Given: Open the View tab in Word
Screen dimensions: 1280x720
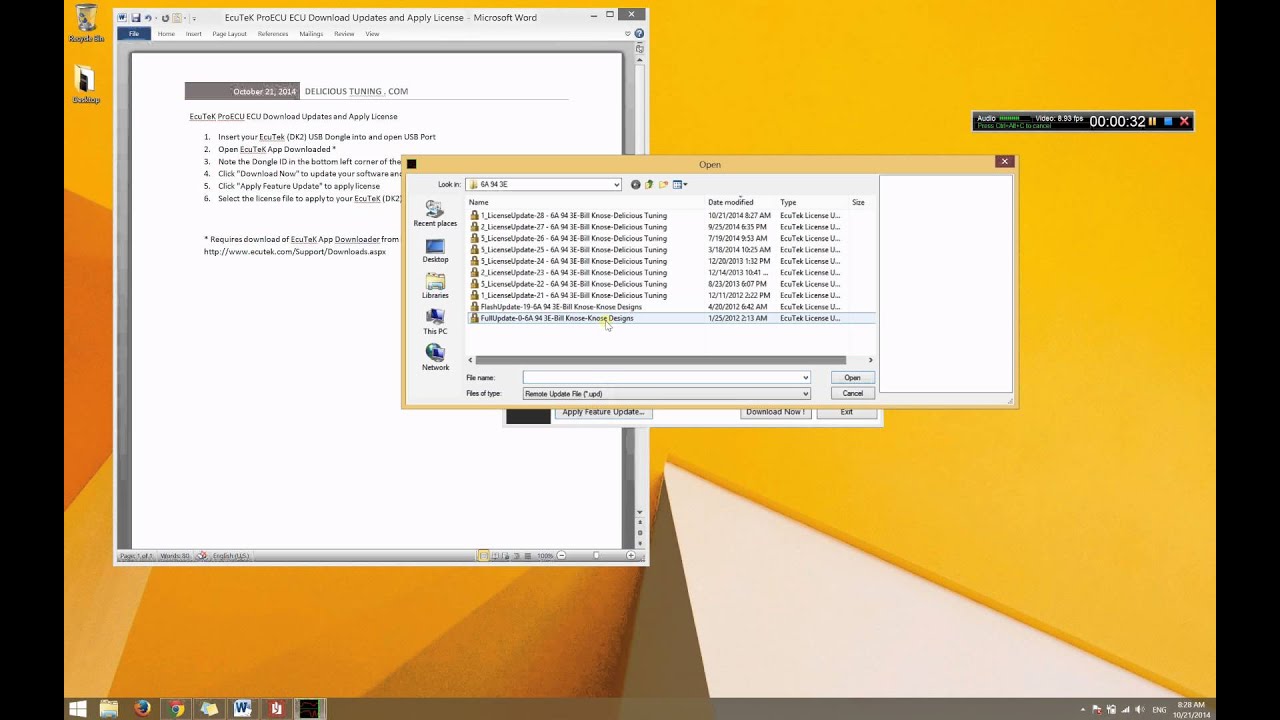Looking at the screenshot, I should 372,34.
